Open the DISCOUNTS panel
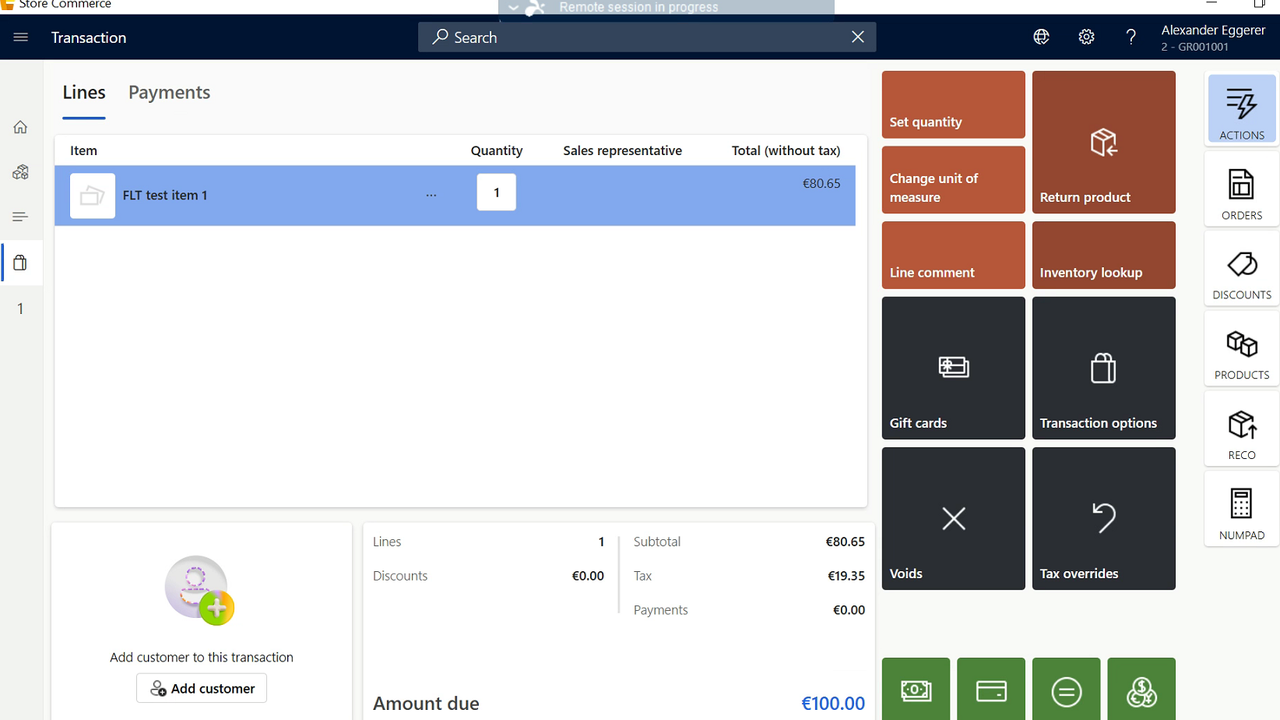 (x=1241, y=270)
